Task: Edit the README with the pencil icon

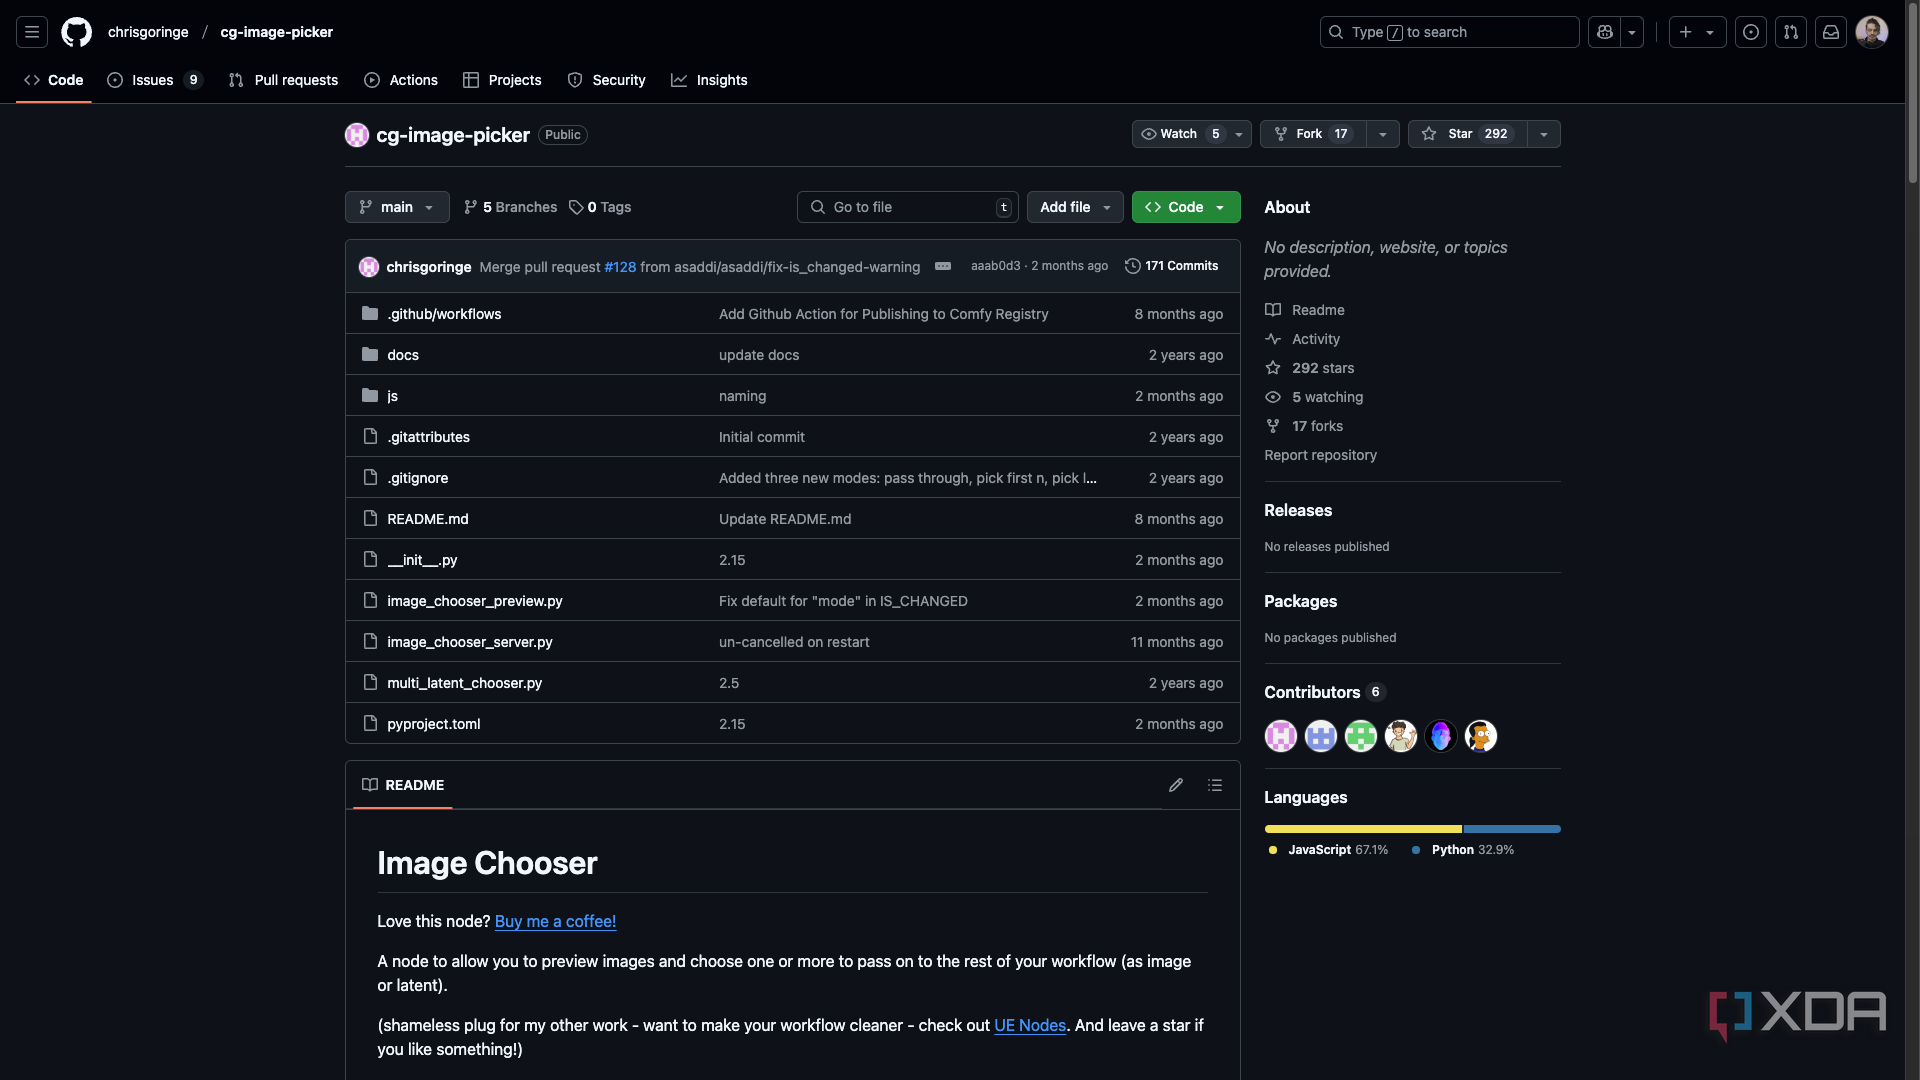Action: point(1176,785)
